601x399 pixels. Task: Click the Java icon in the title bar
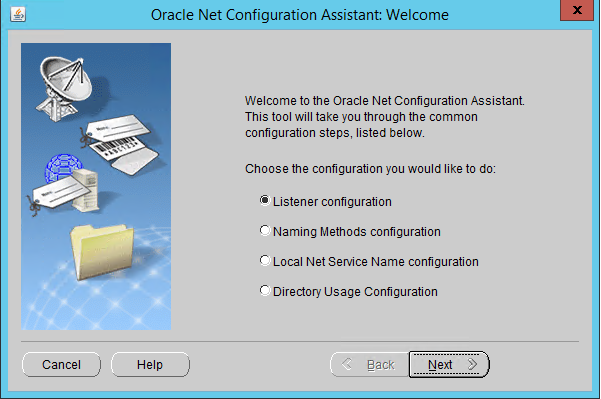click(18, 15)
